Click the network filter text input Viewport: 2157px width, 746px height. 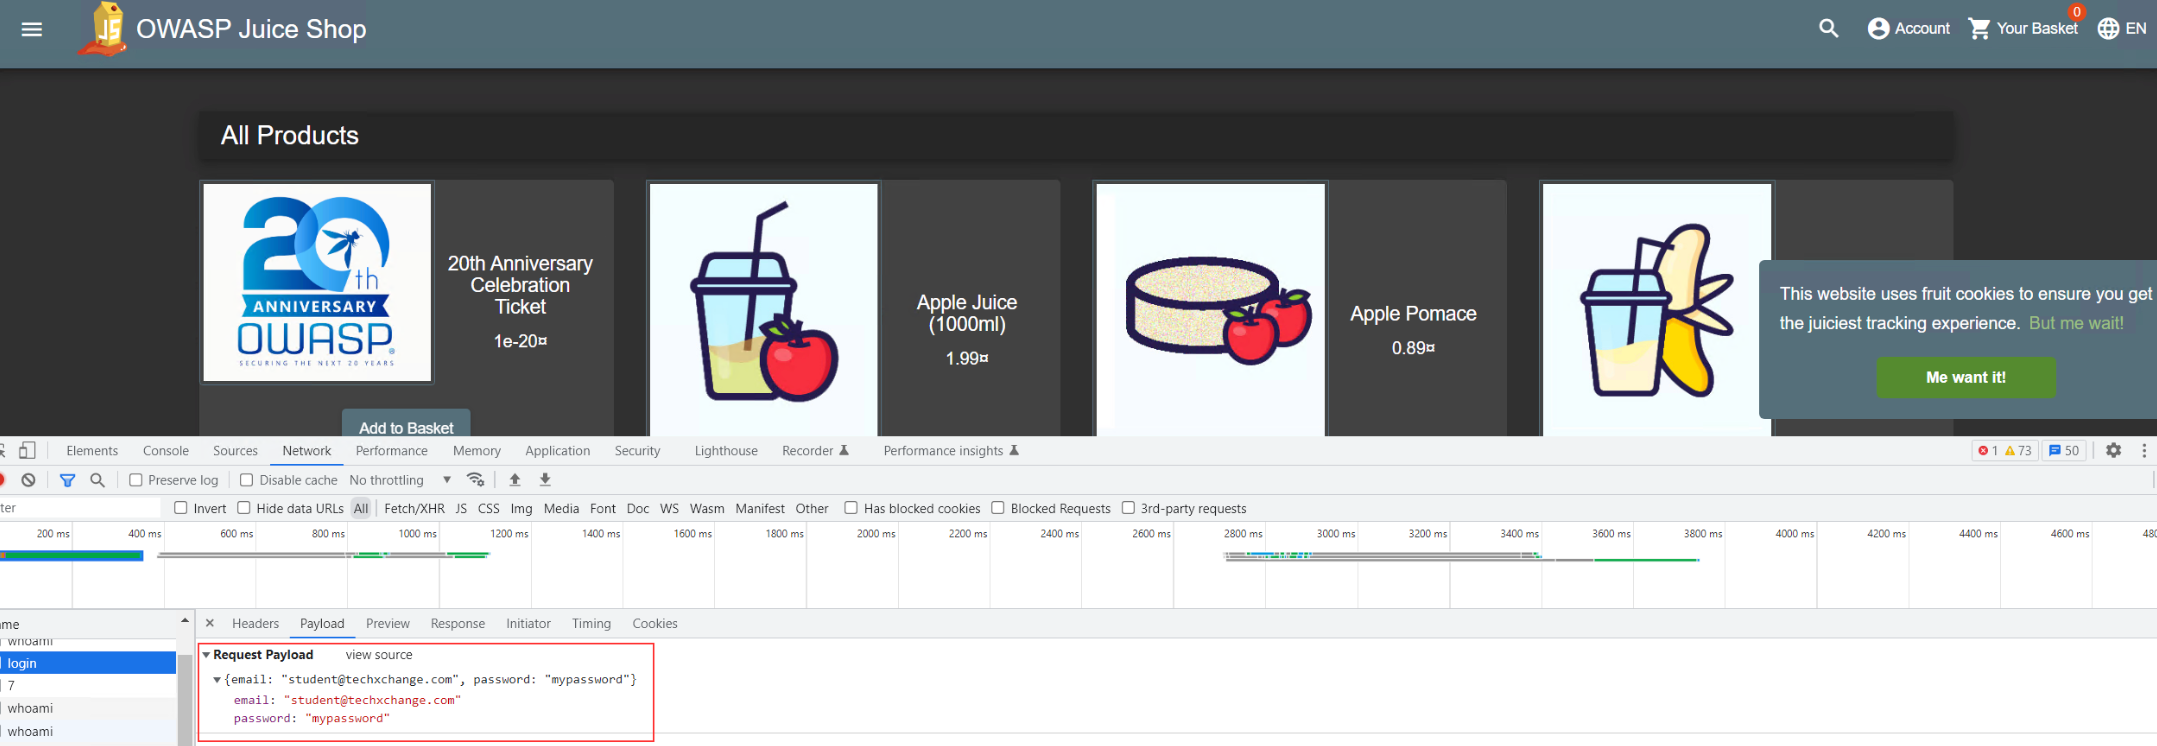pyautogui.click(x=80, y=508)
